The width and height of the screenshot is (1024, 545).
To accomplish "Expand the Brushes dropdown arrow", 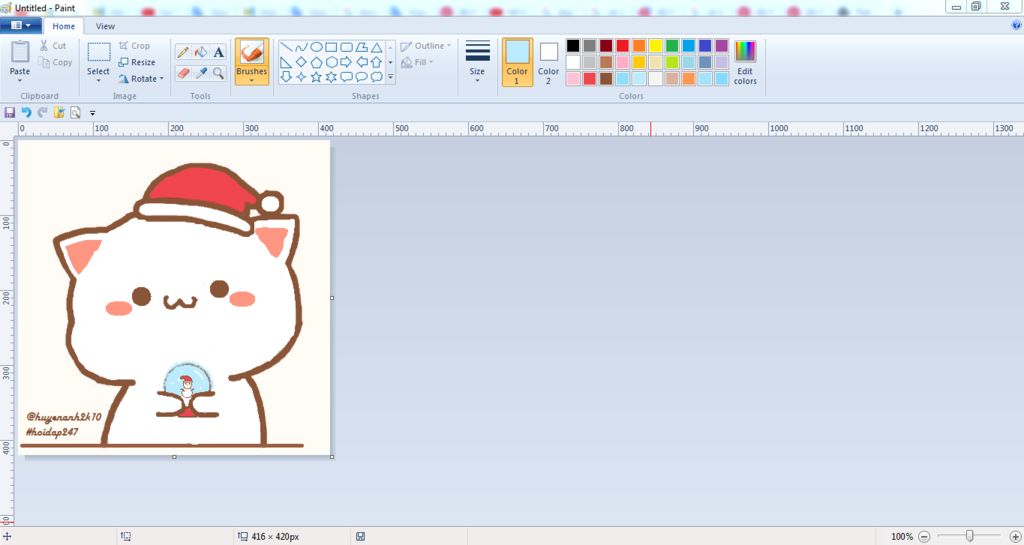I will click(x=251, y=80).
